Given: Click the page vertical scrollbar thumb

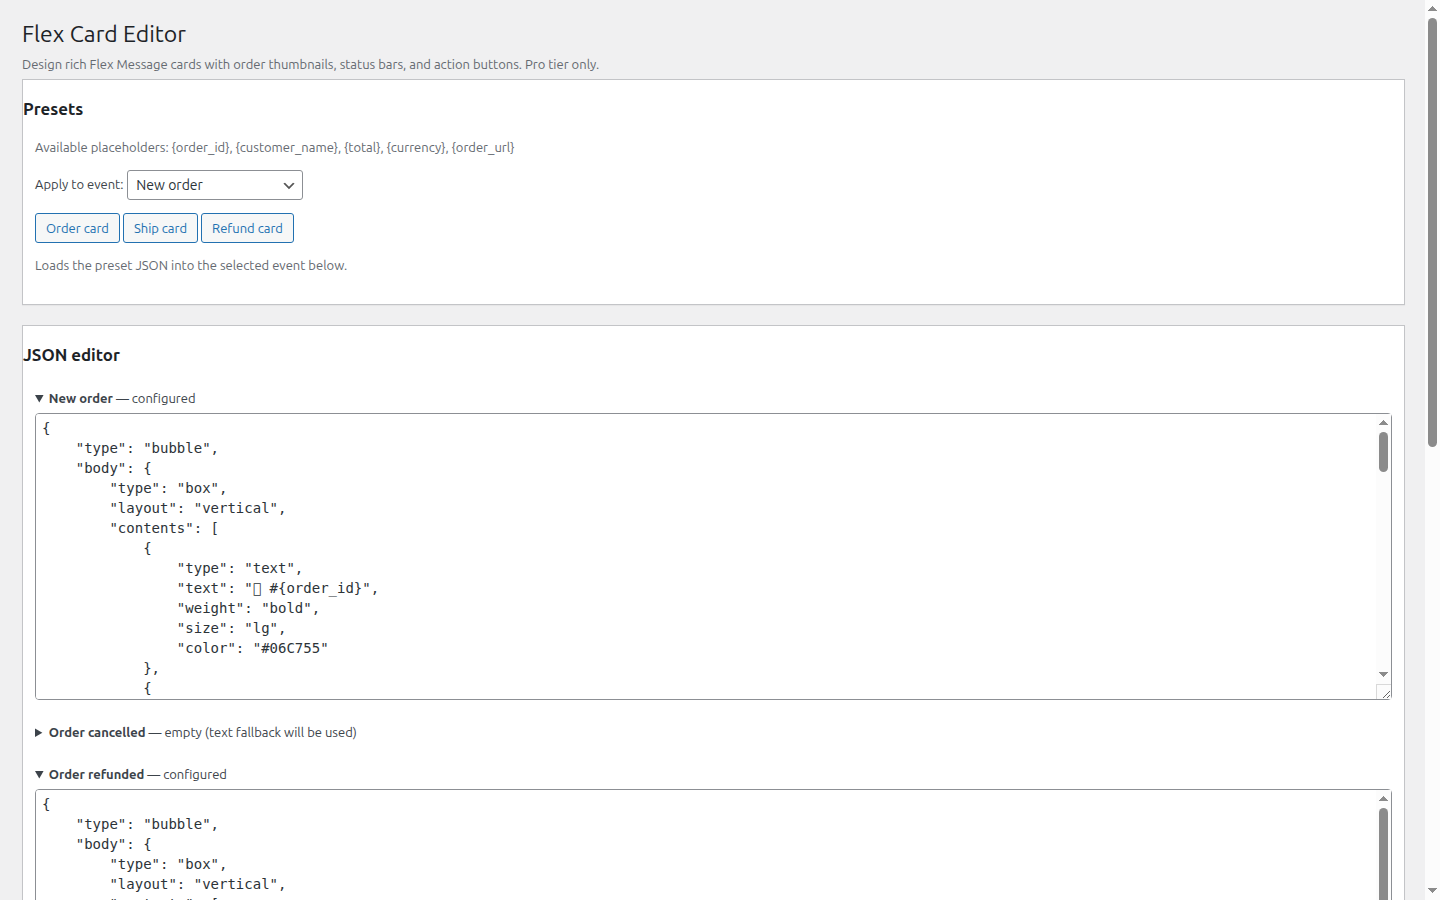Looking at the screenshot, I should click(1432, 232).
